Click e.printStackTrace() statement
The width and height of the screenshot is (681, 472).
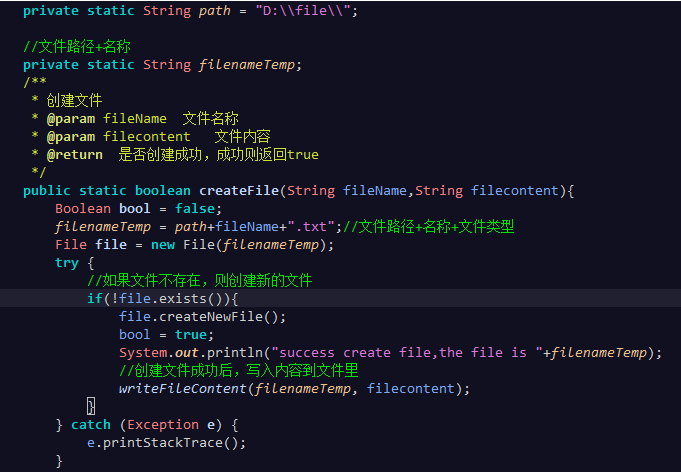(x=166, y=443)
